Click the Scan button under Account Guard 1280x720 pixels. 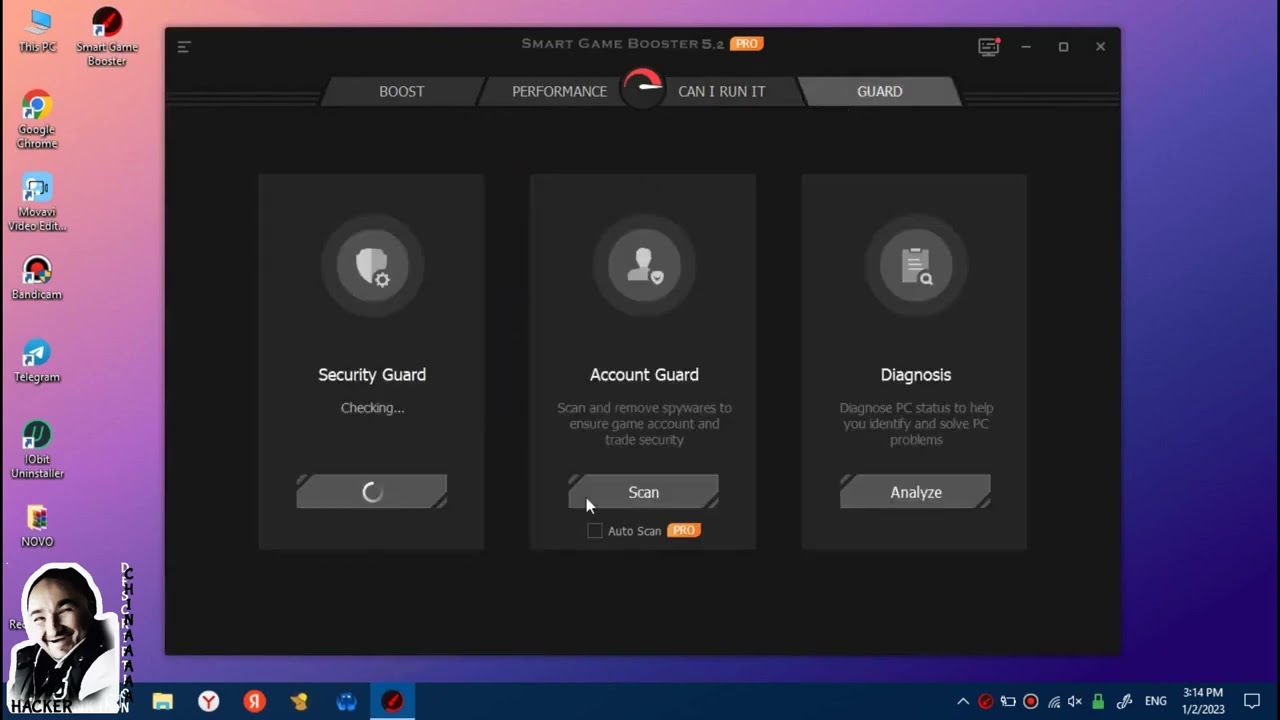644,492
